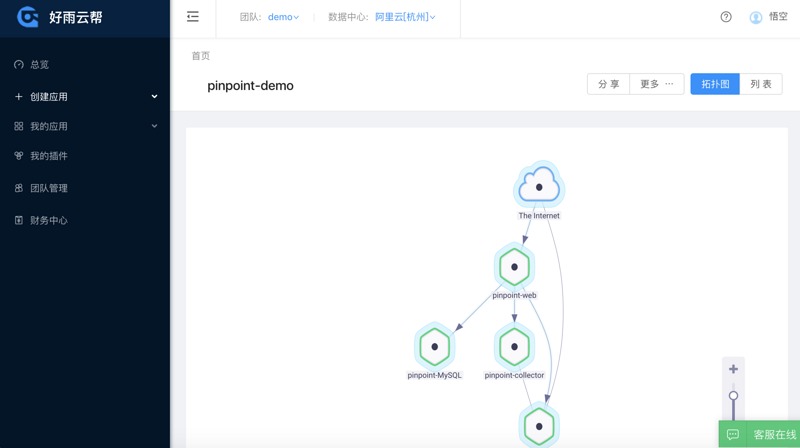Open the 更多 more options button
Image resolution: width=800 pixels, height=448 pixels.
(657, 84)
